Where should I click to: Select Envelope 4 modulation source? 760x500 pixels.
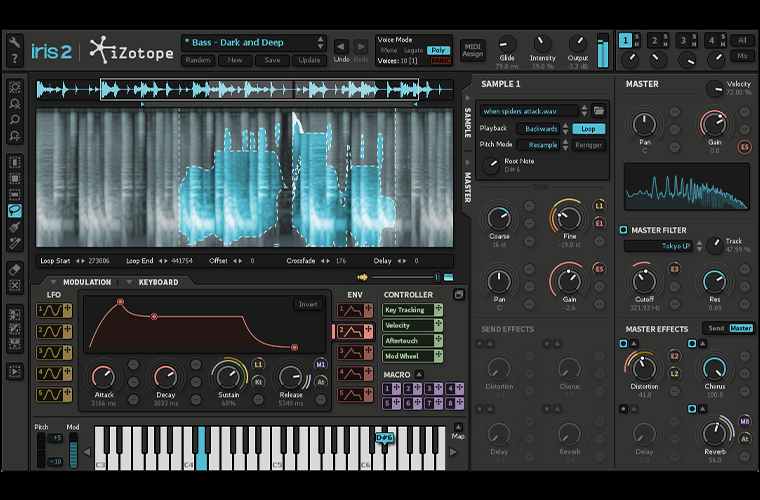coord(355,374)
